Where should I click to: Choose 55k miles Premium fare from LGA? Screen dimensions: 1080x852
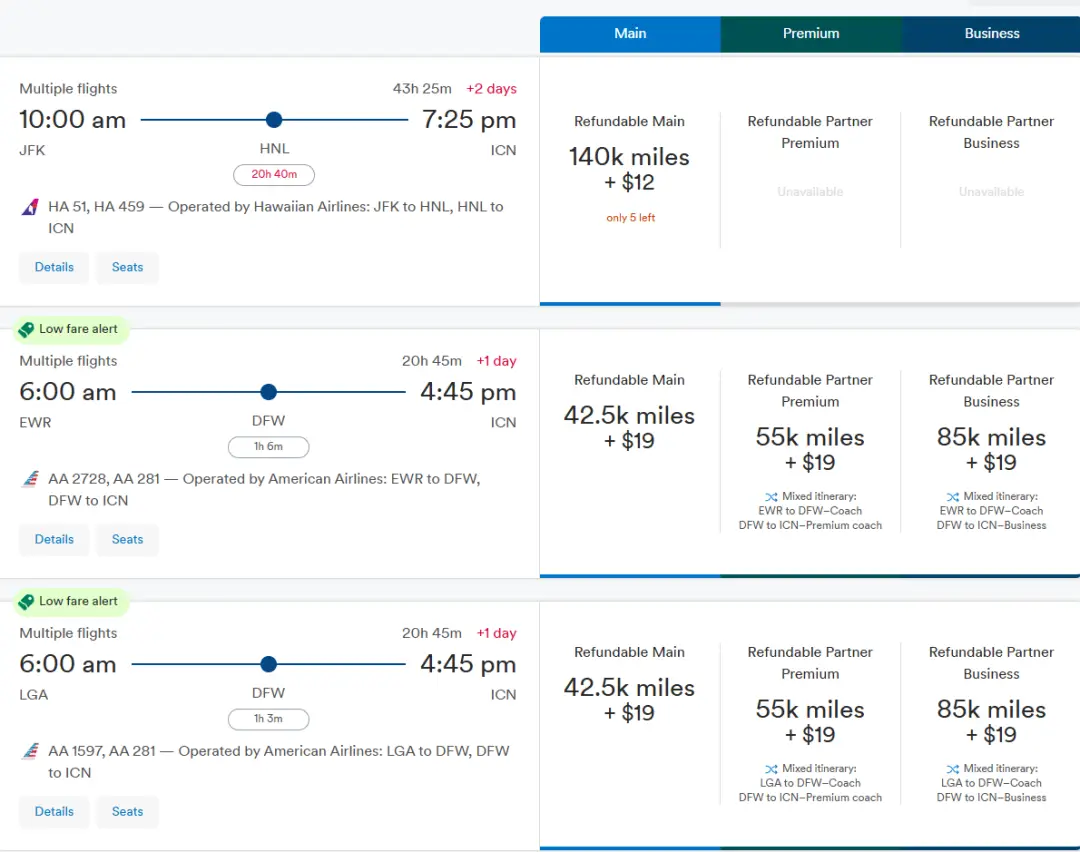click(810, 722)
